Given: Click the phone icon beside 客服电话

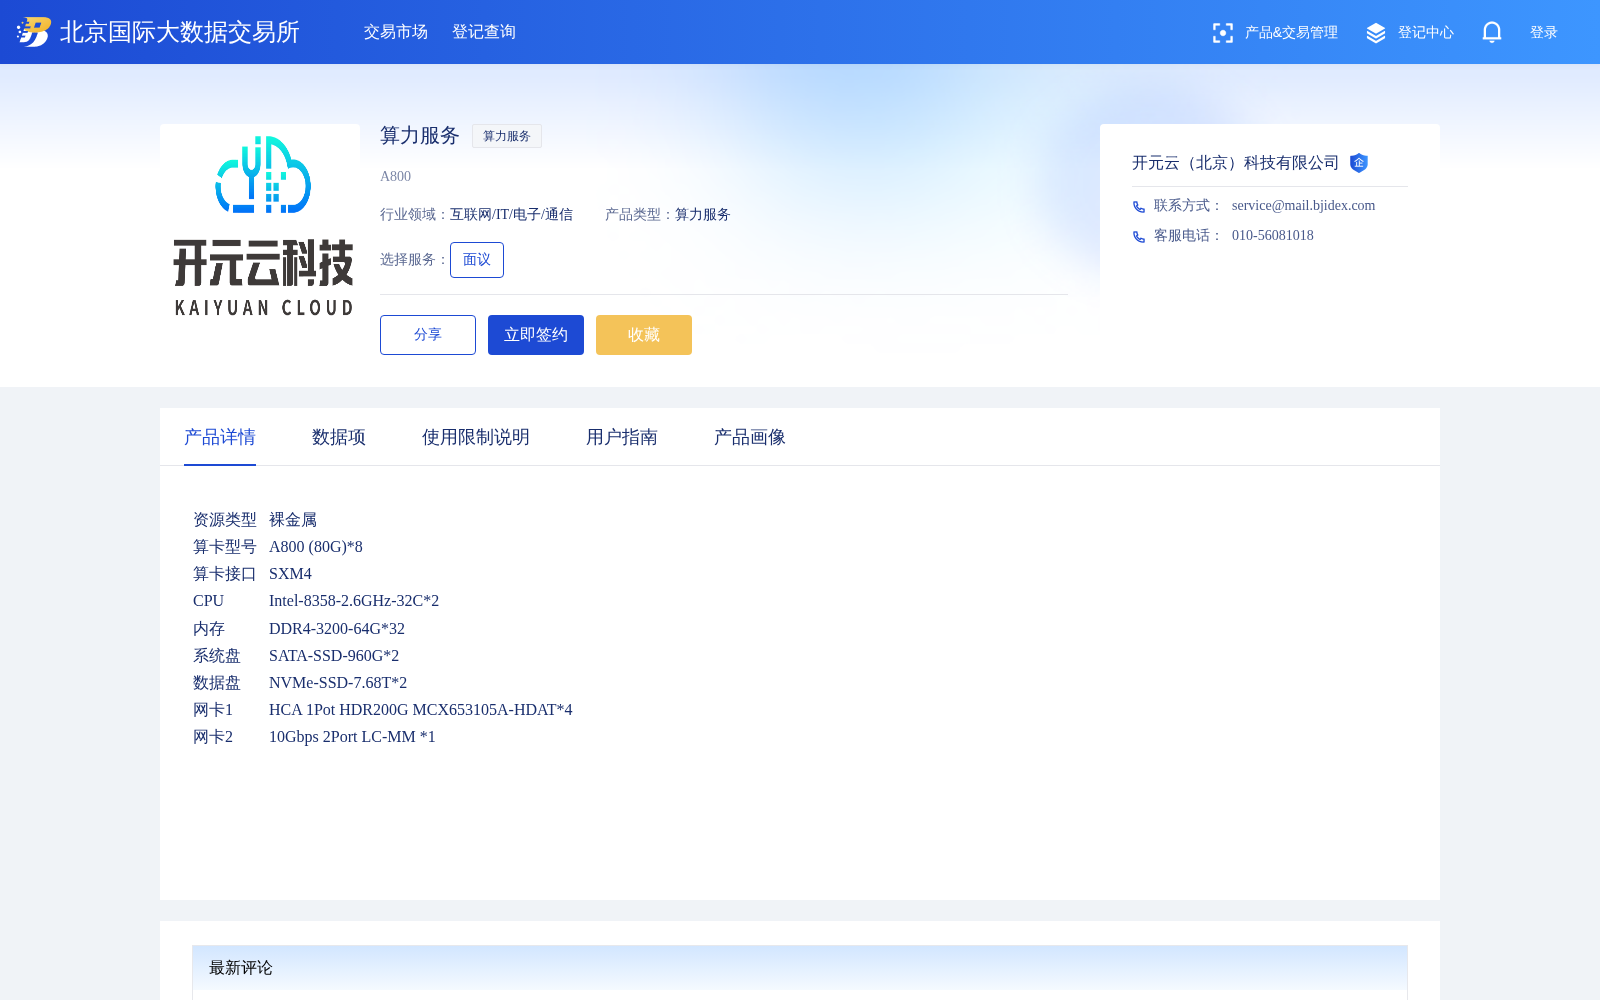Looking at the screenshot, I should (x=1138, y=236).
